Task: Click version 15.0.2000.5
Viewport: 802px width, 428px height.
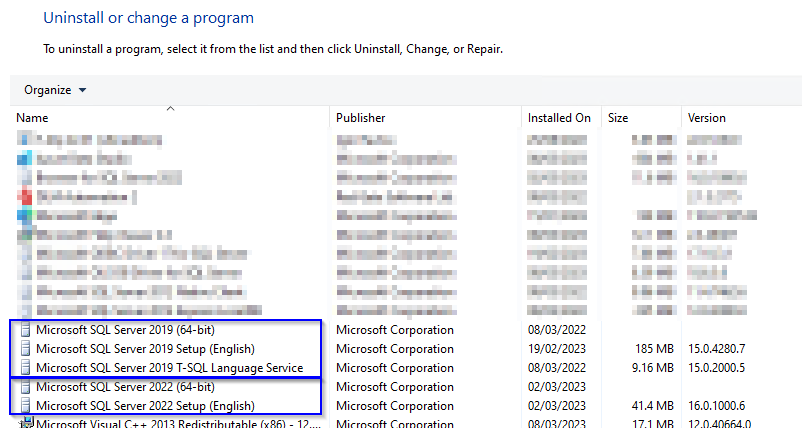Action: click(x=717, y=368)
